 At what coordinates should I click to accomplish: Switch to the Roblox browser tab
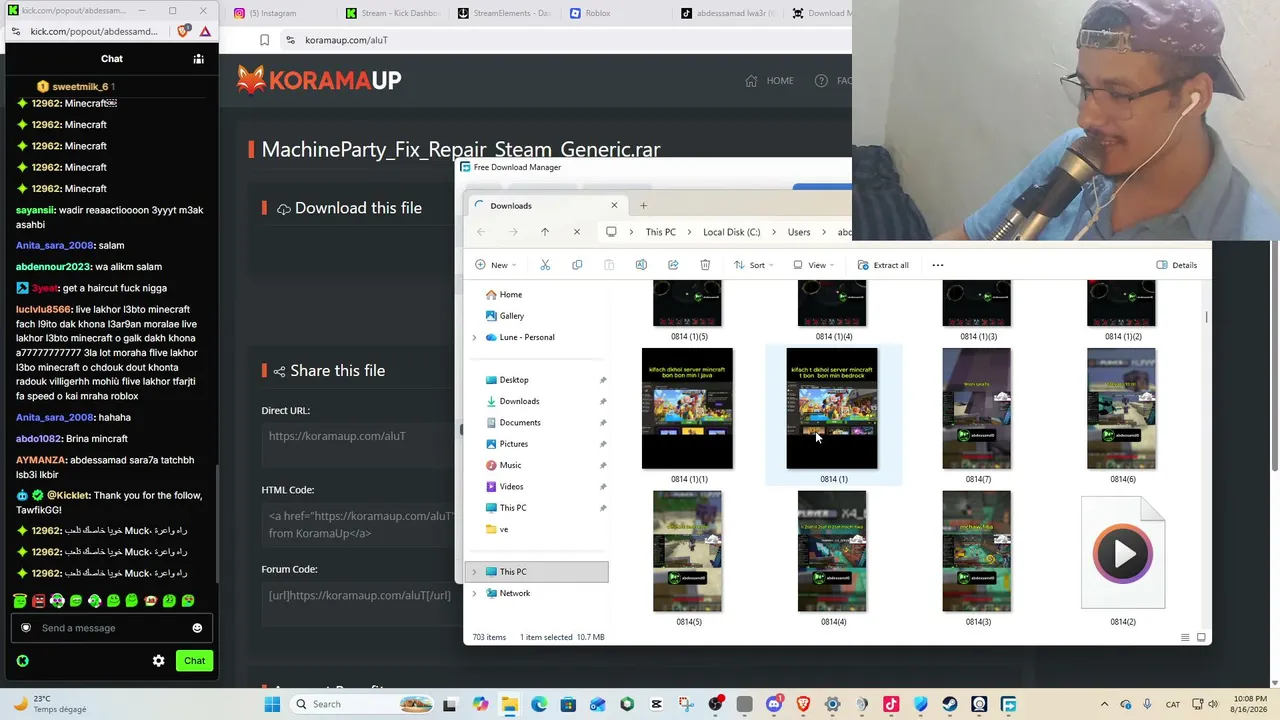click(614, 13)
